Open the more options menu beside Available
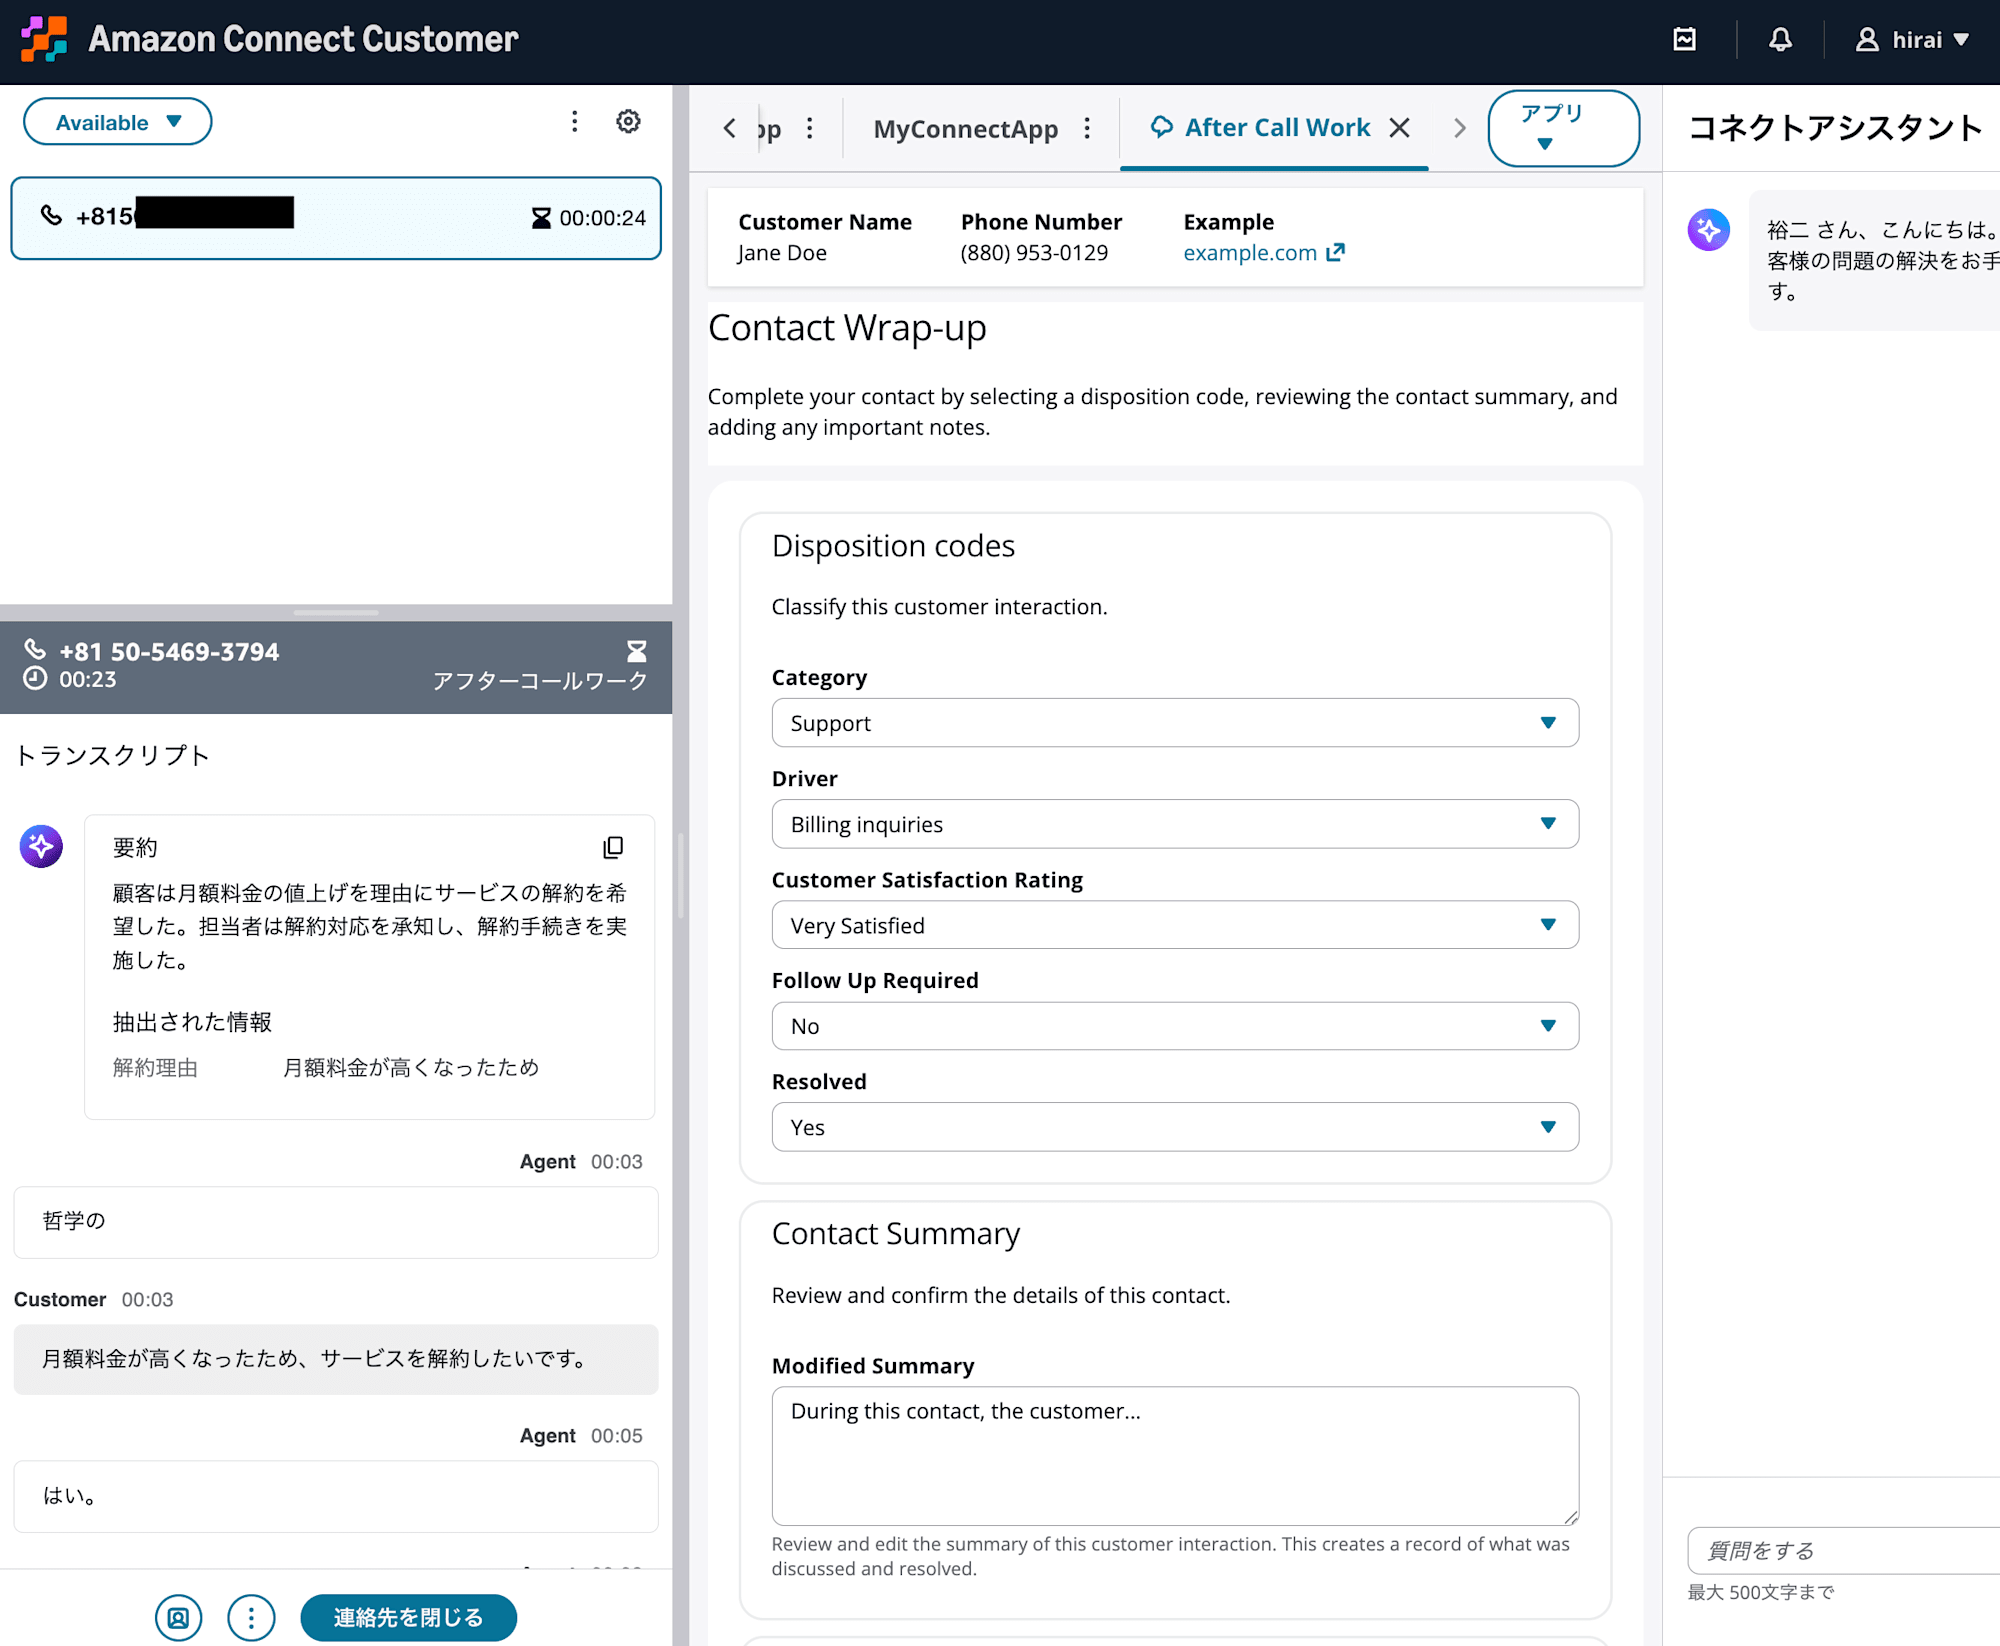The height and width of the screenshot is (1646, 2000). tap(574, 121)
